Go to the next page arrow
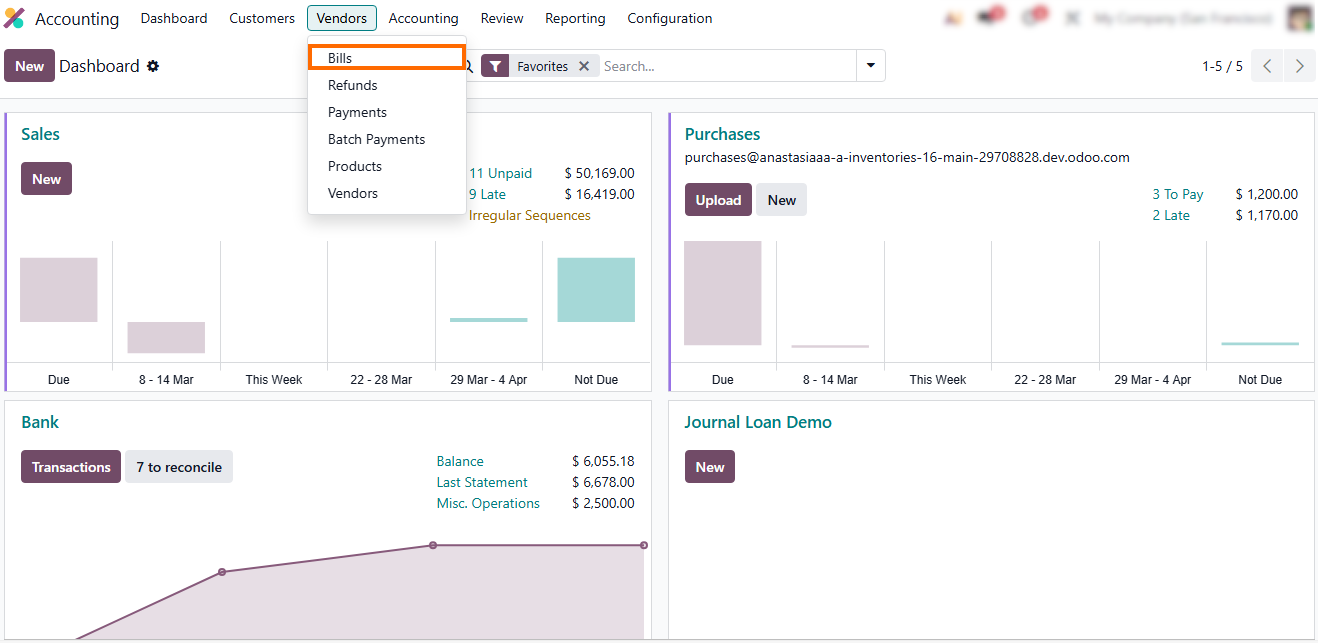1318x643 pixels. [x=1299, y=66]
